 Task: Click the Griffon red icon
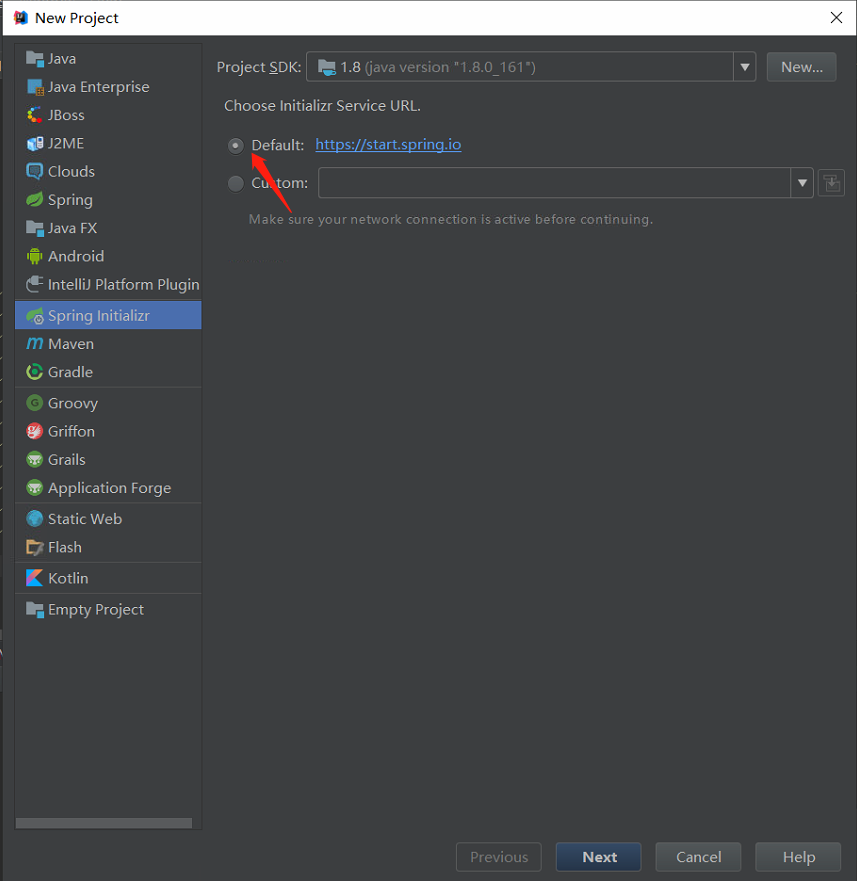pos(34,432)
